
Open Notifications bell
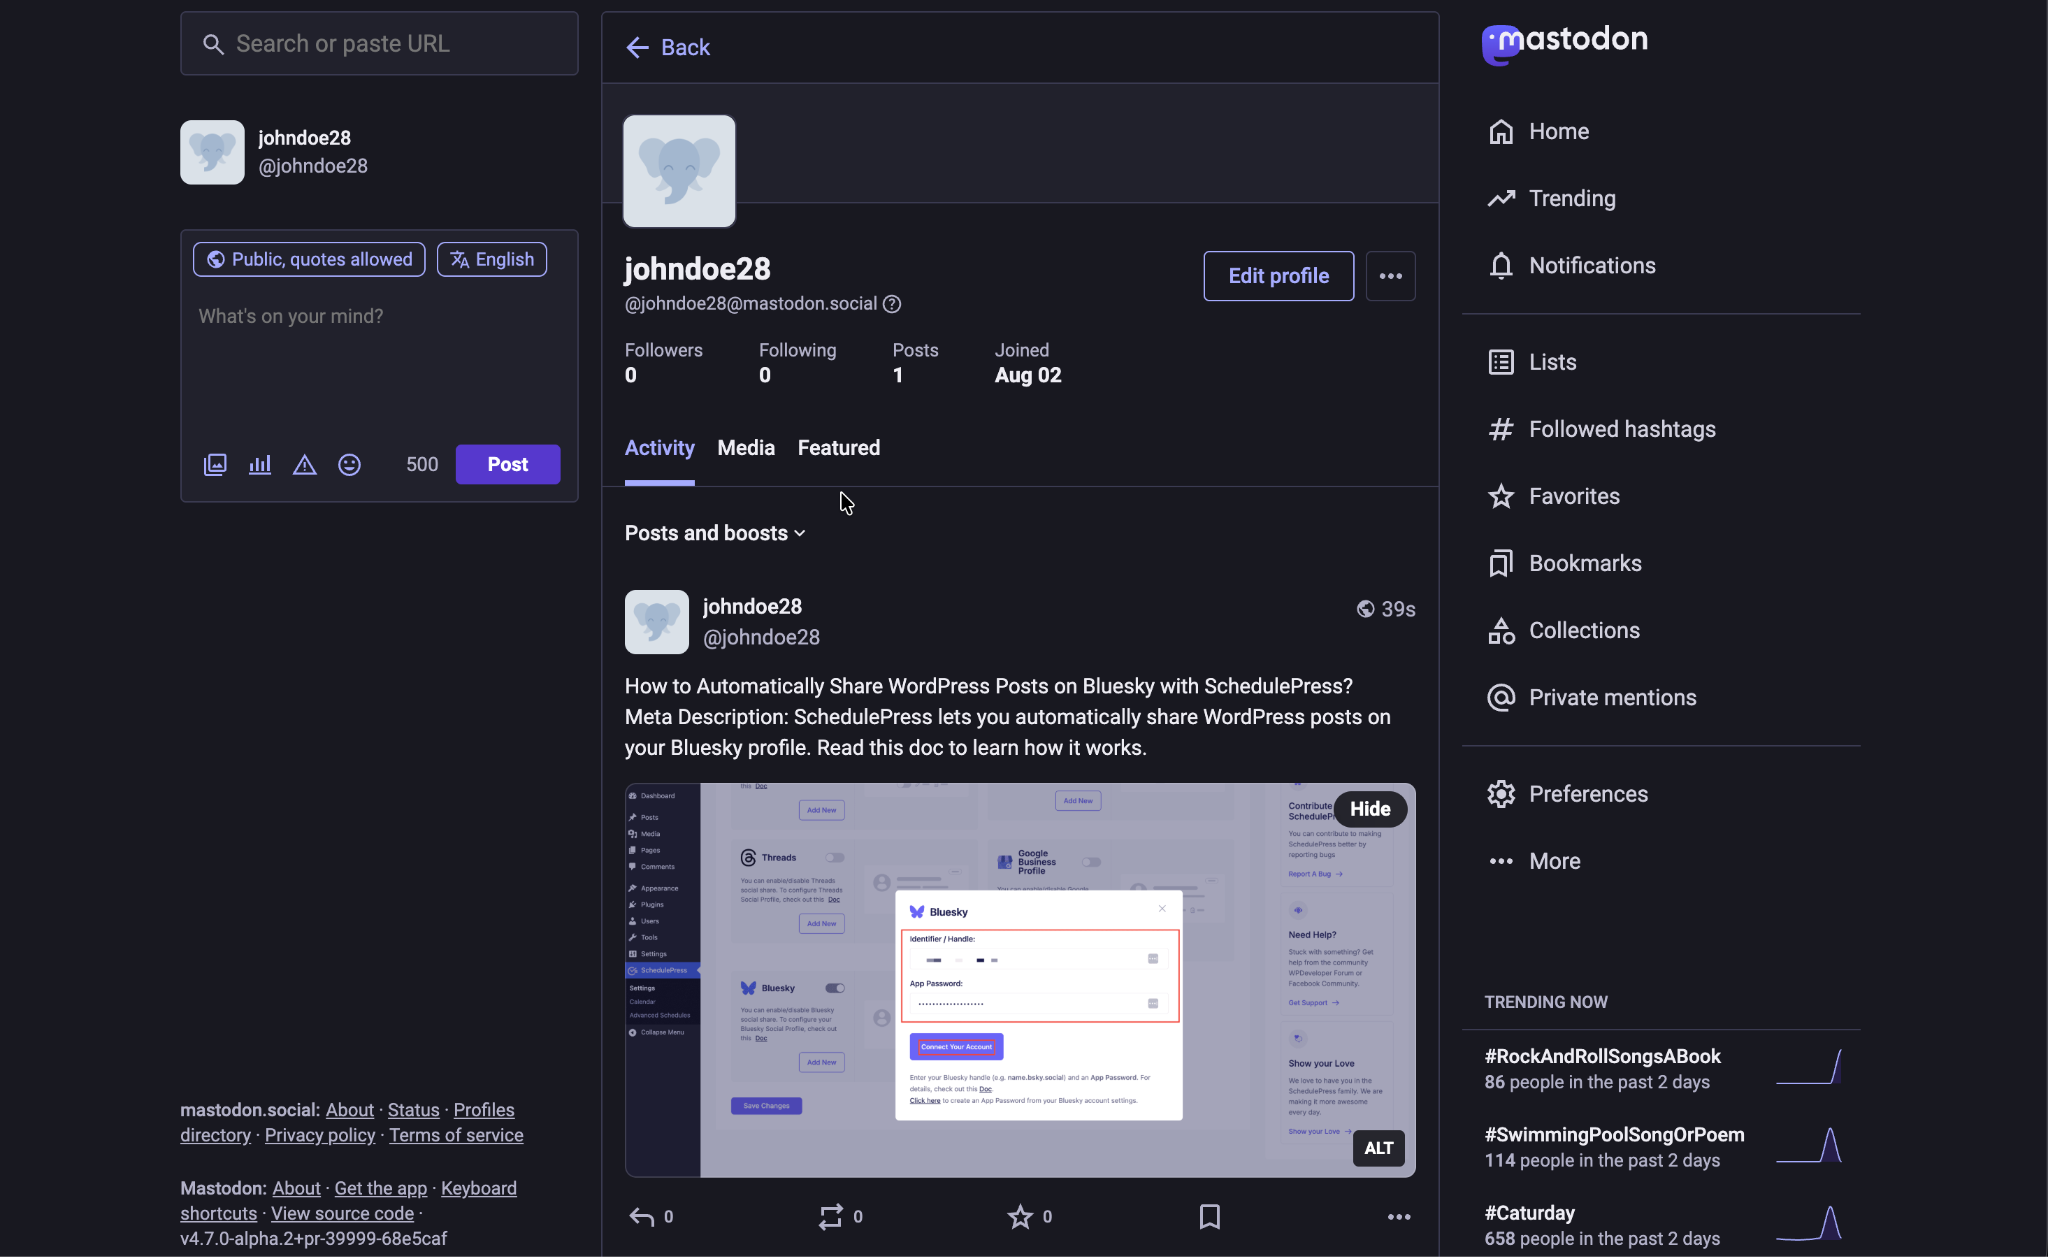(x=1571, y=266)
